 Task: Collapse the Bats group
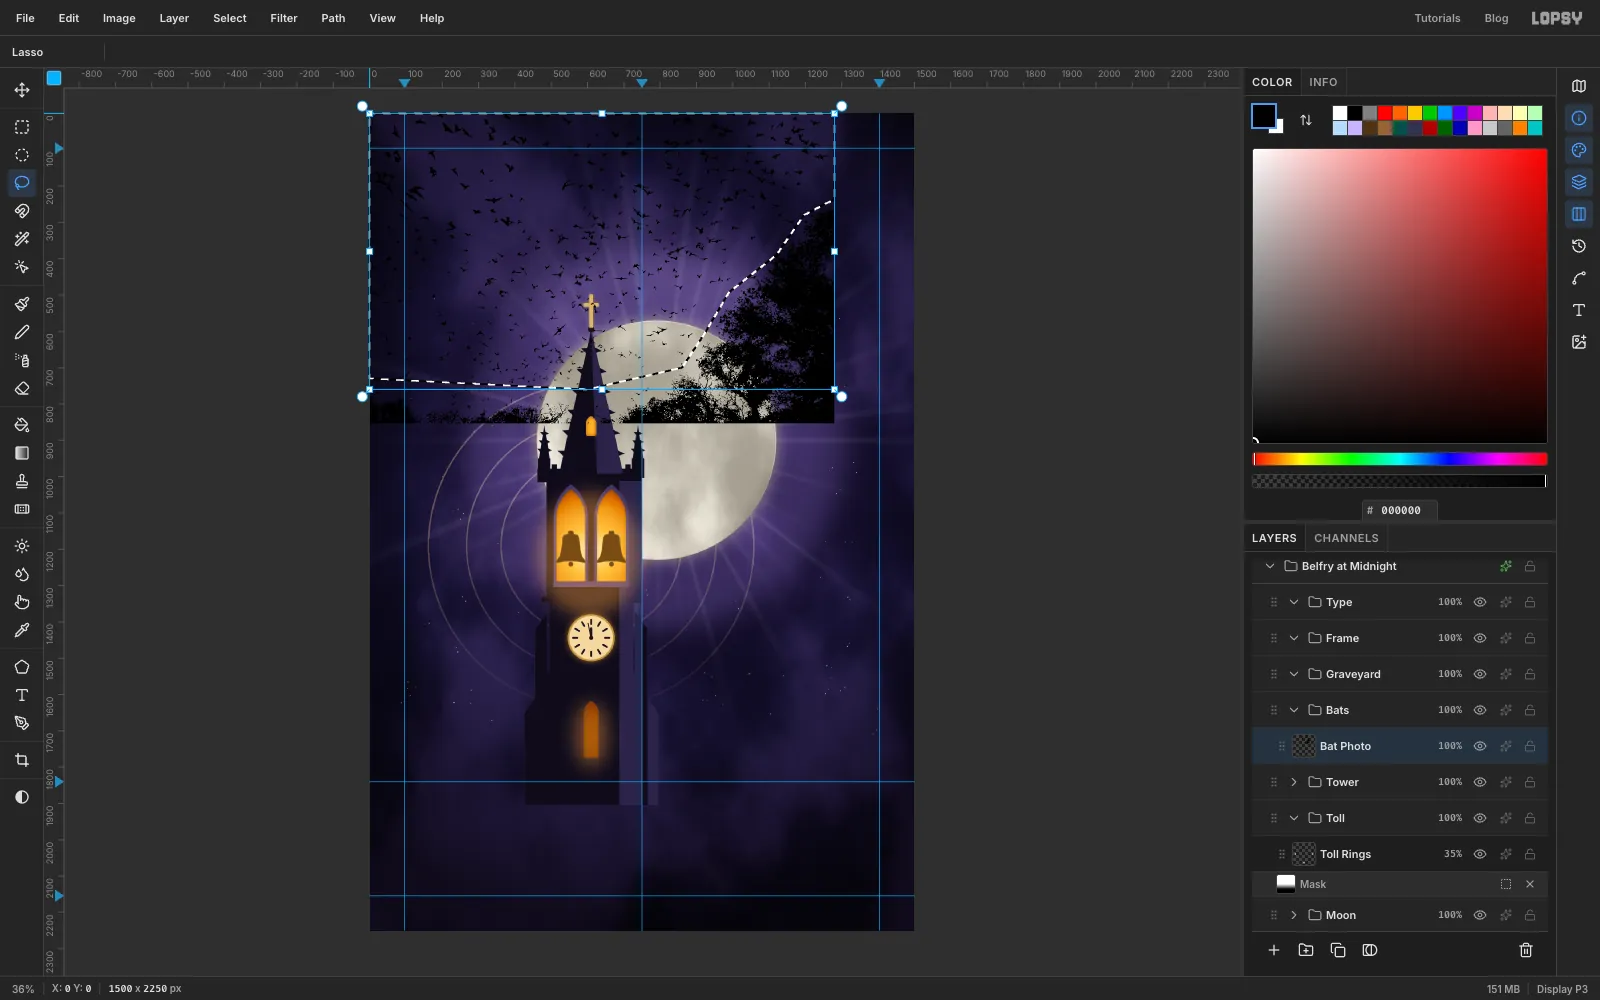click(x=1294, y=710)
